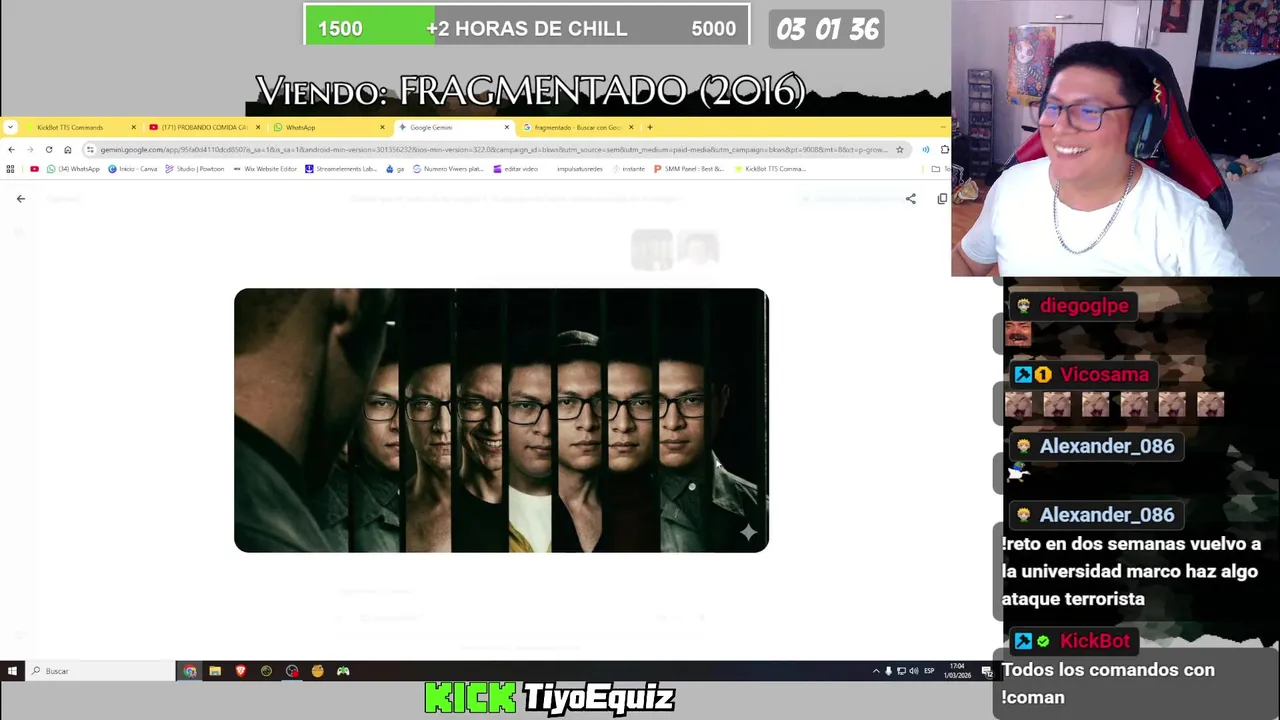Bookmark this page with the star icon
1280x720 pixels.
tap(899, 149)
